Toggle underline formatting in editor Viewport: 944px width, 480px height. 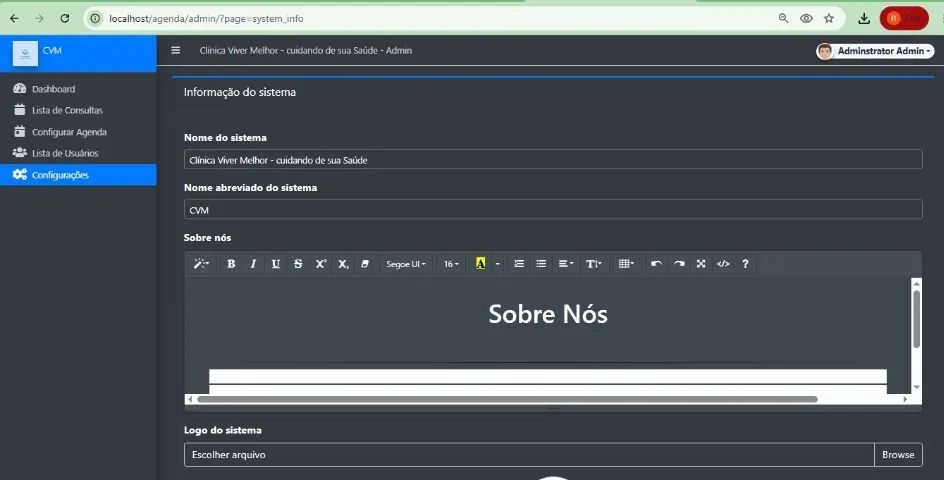point(276,264)
